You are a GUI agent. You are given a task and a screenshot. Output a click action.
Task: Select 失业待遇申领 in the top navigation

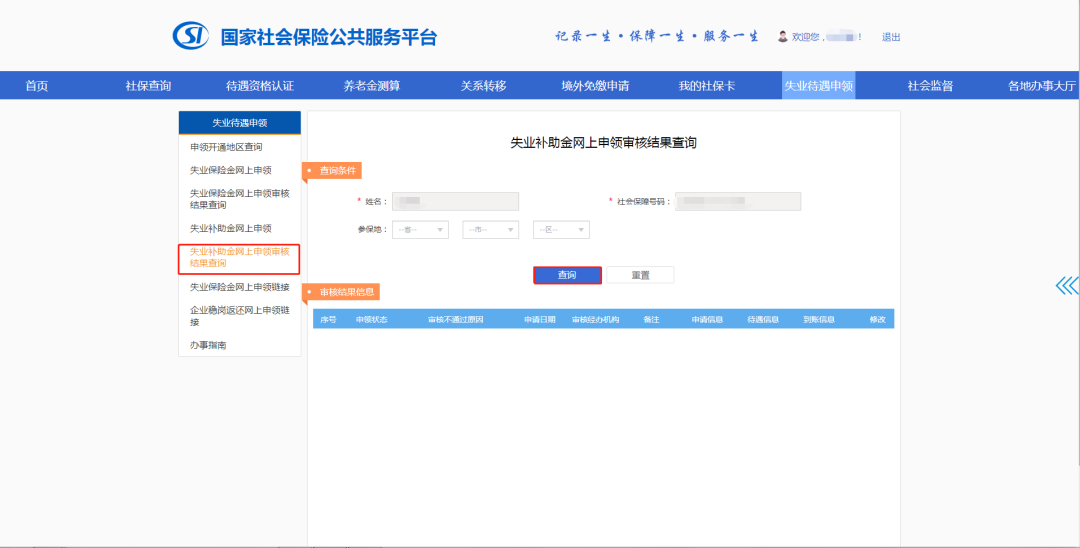tap(818, 86)
